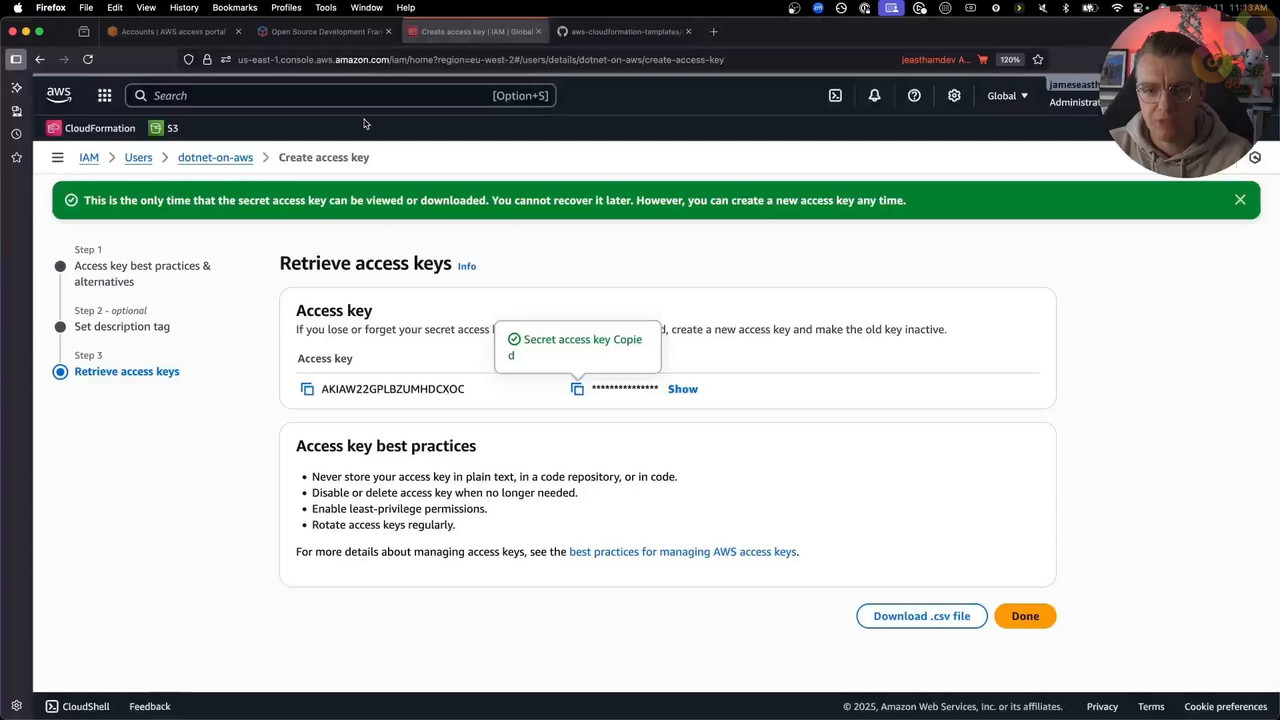Open the Firefox sidebar history icon
This screenshot has height=720, width=1280.
(16, 134)
